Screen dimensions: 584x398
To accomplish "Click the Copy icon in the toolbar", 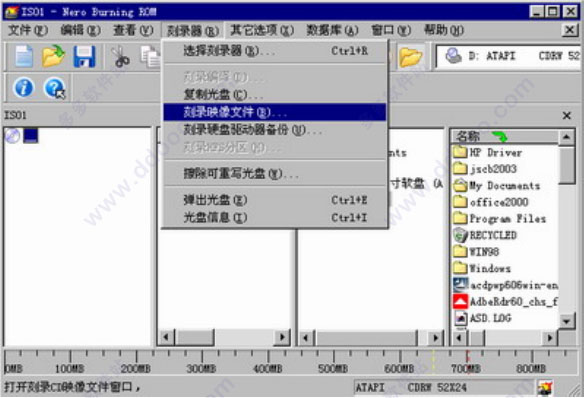I will click(x=150, y=57).
